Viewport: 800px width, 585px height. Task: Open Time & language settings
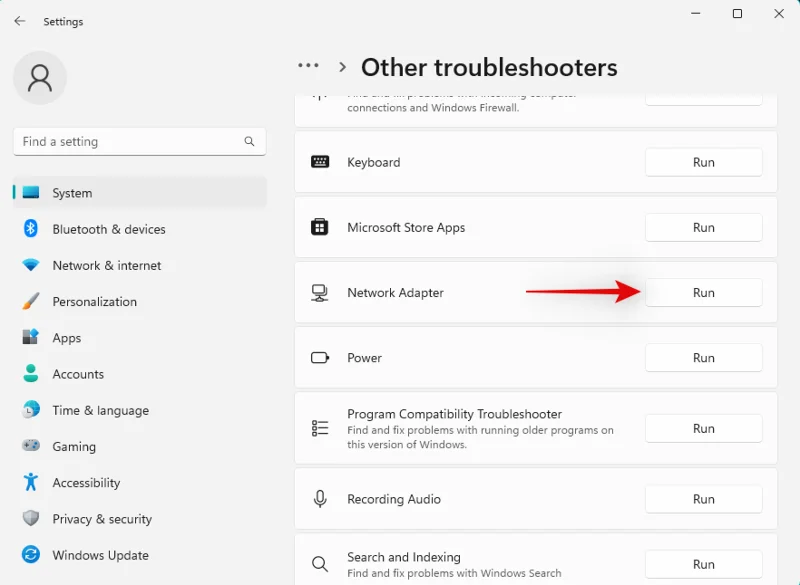pos(100,410)
